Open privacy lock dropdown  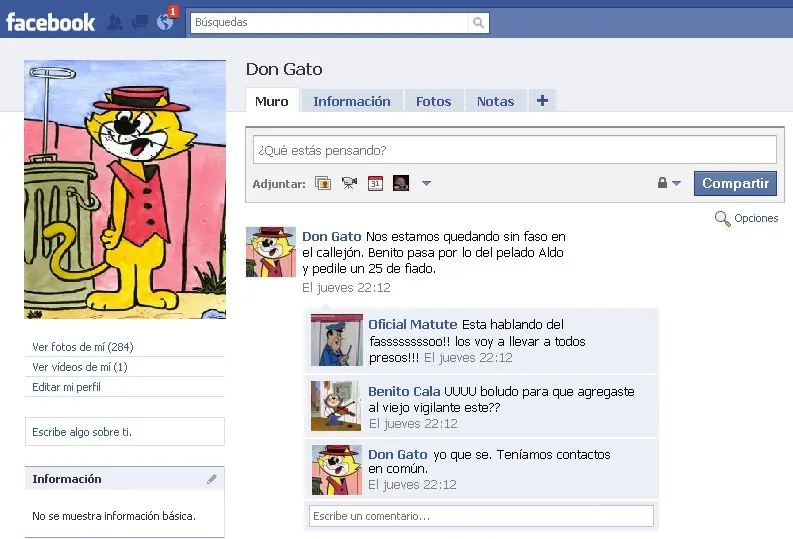tap(669, 183)
